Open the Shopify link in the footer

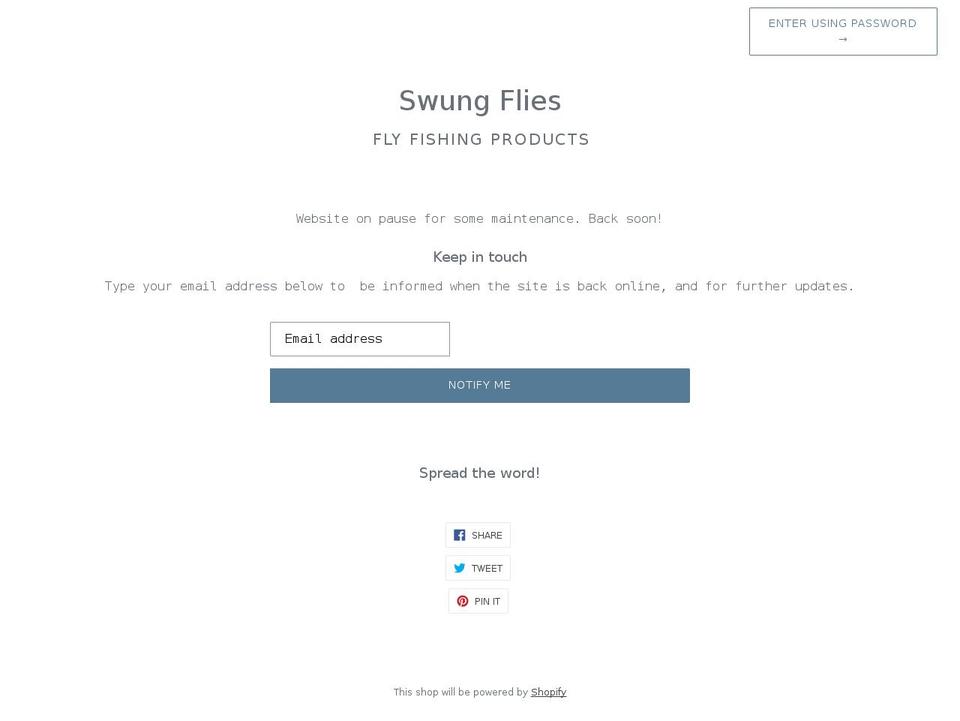pos(548,691)
